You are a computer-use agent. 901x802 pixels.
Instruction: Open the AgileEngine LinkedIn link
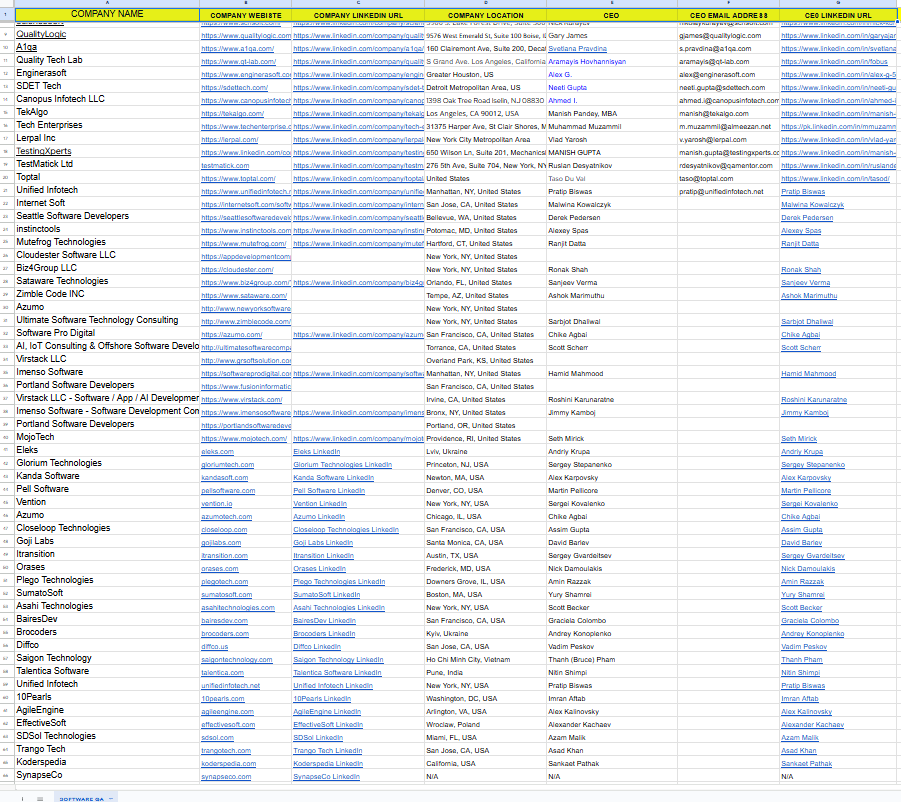(x=327, y=712)
